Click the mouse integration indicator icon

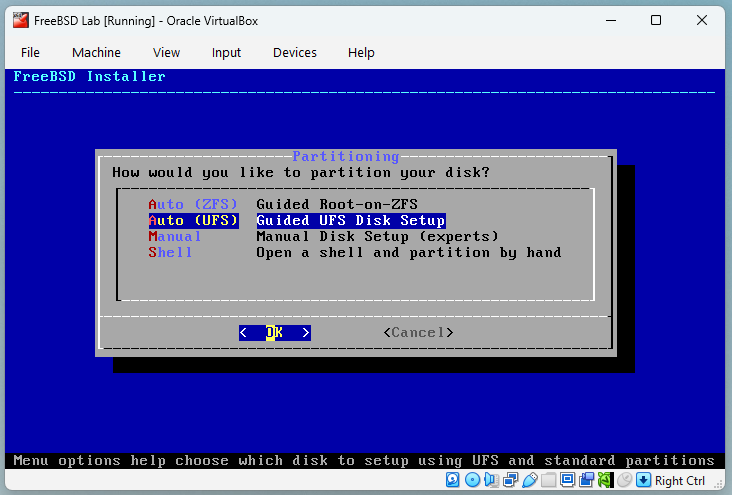coord(624,480)
